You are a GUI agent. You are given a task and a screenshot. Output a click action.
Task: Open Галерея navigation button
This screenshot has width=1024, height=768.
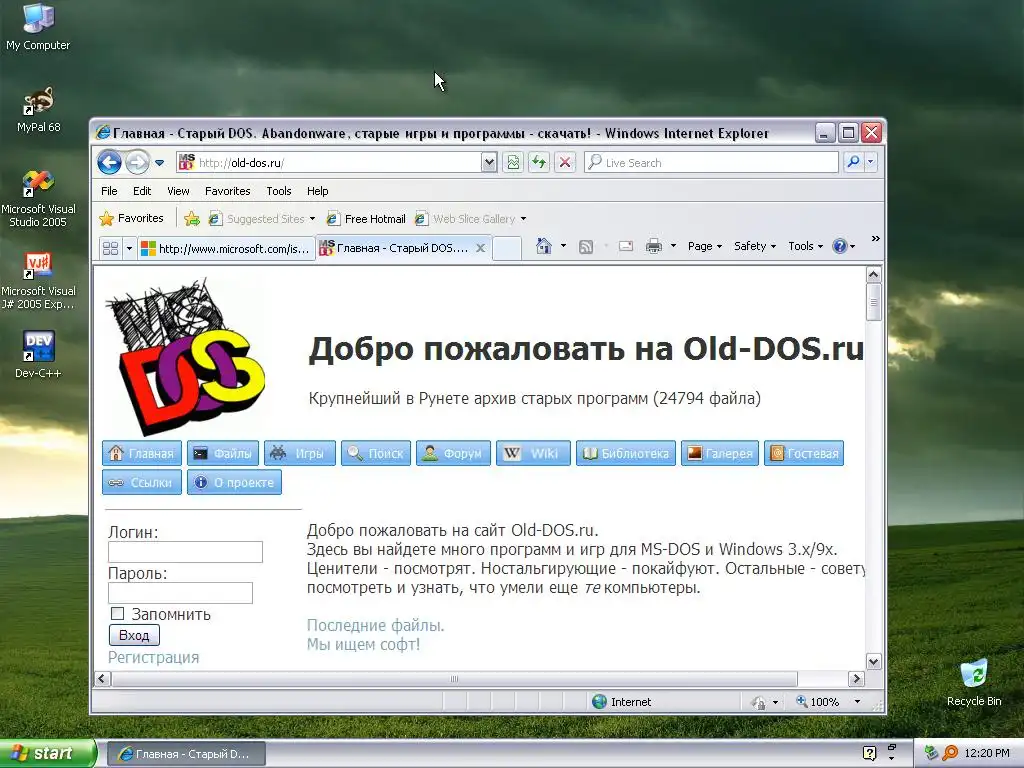click(x=720, y=453)
